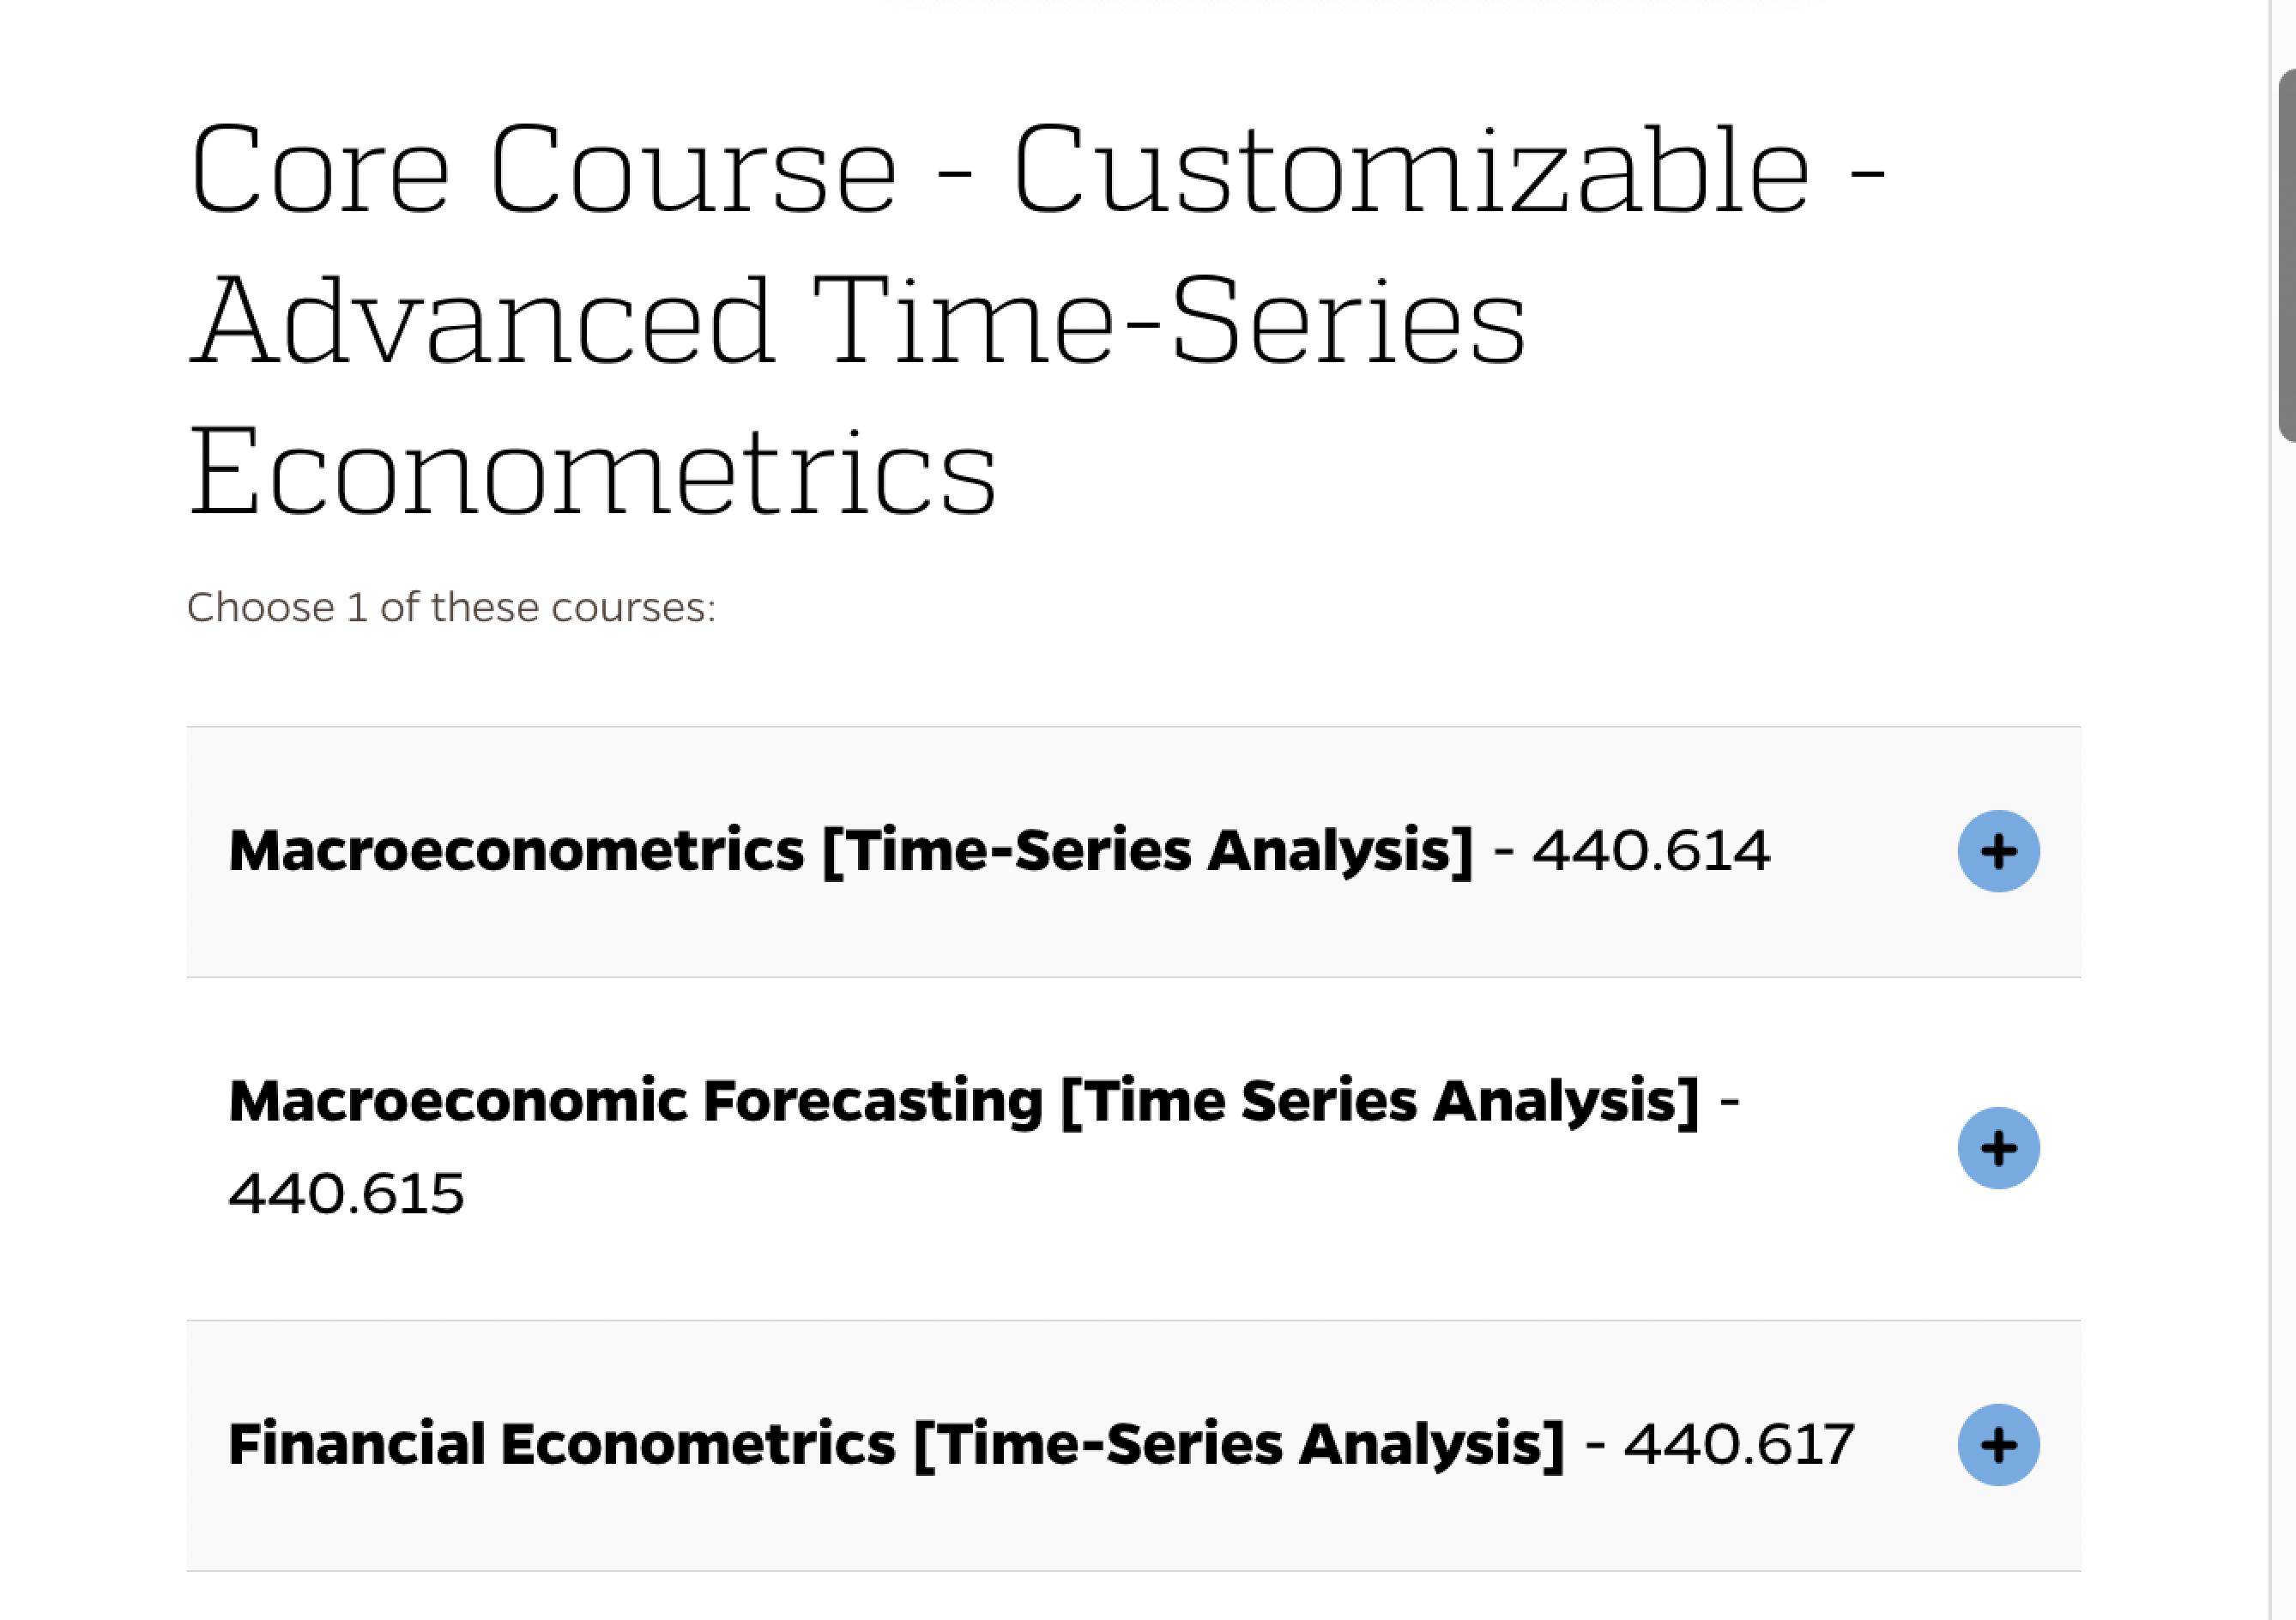Expand the bold Financial Econometrics course title
The image size is (2296, 1620).
tap(561, 1445)
